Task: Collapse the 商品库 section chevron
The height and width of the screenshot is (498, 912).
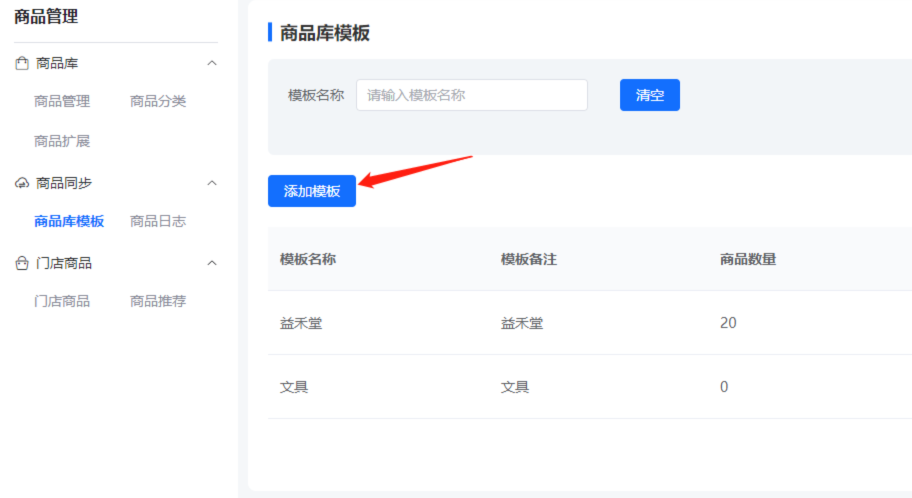Action: pyautogui.click(x=212, y=63)
